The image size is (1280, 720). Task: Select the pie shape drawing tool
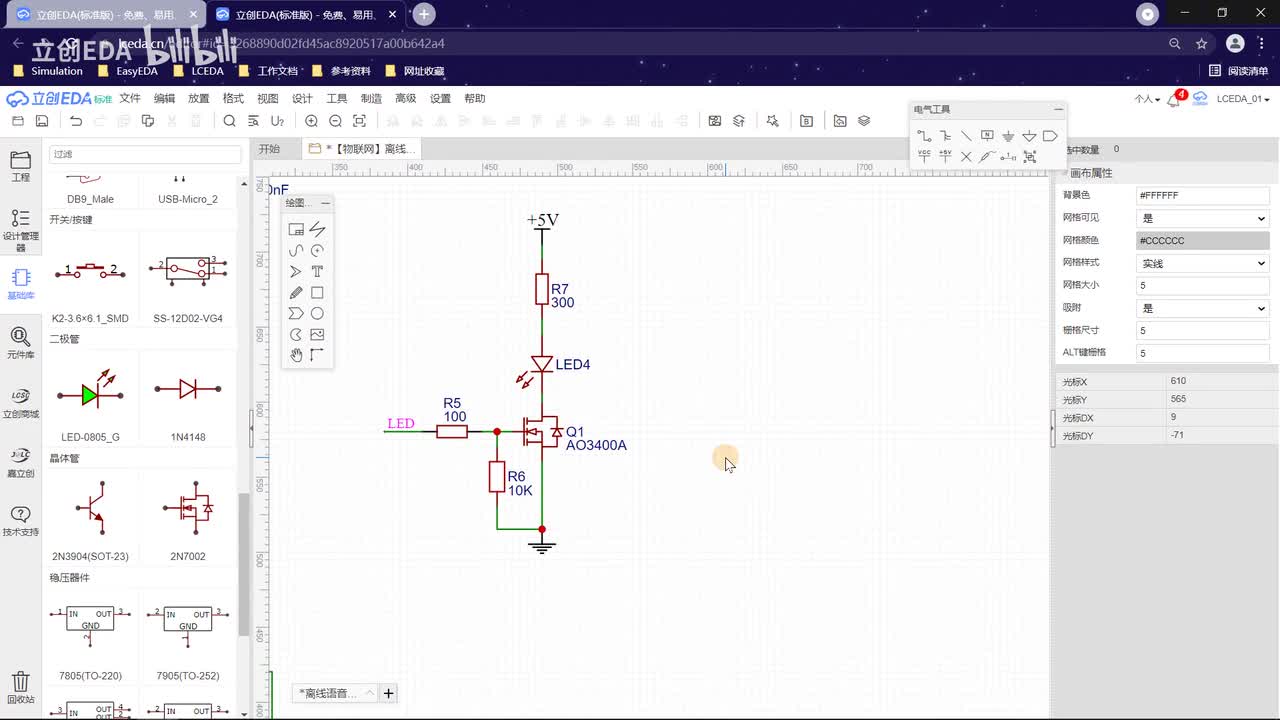click(296, 335)
